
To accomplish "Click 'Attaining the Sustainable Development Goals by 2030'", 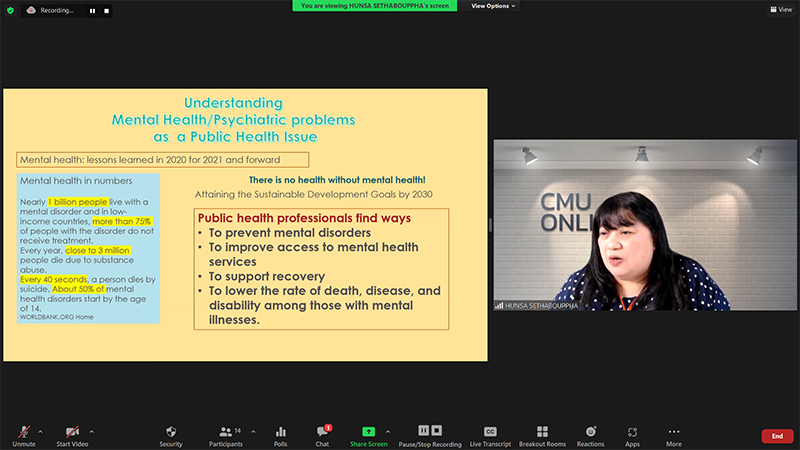I will click(x=314, y=194).
